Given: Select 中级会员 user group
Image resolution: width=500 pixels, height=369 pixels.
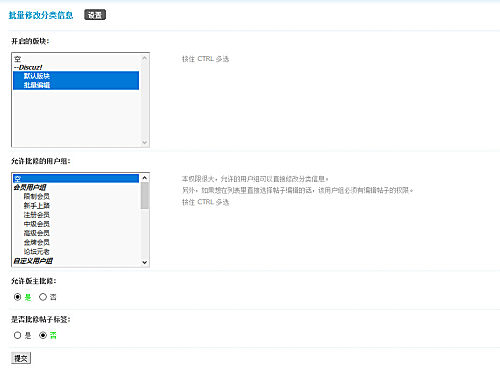Looking at the screenshot, I should [76, 224].
